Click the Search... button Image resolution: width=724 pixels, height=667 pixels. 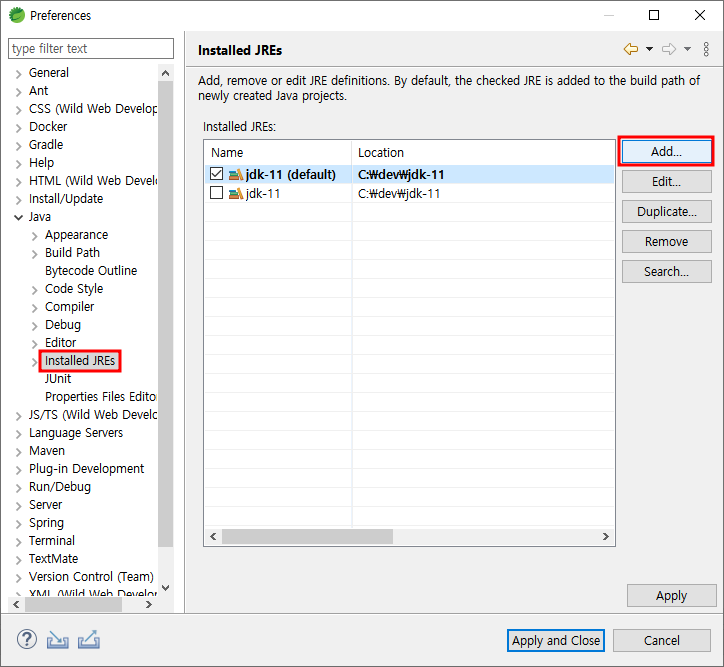click(666, 271)
